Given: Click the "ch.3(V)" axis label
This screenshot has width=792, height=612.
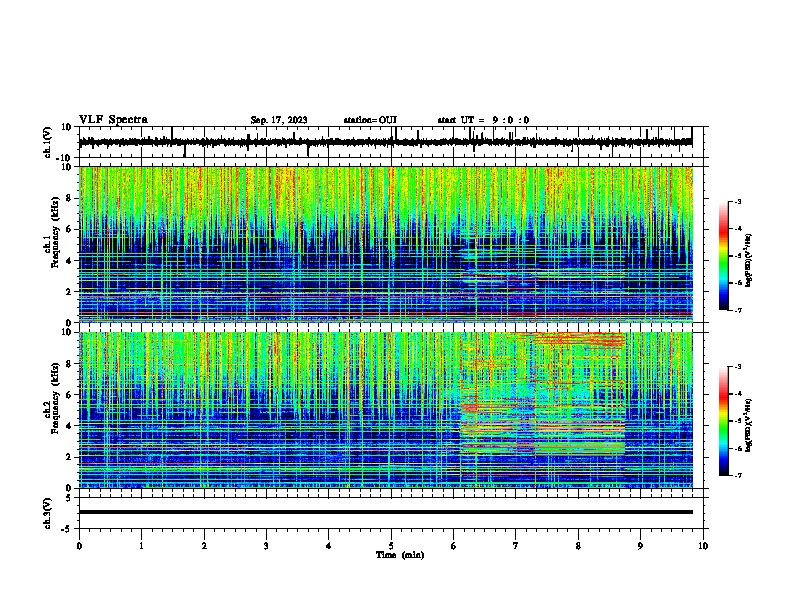Looking at the screenshot, I should pyautogui.click(x=48, y=513).
